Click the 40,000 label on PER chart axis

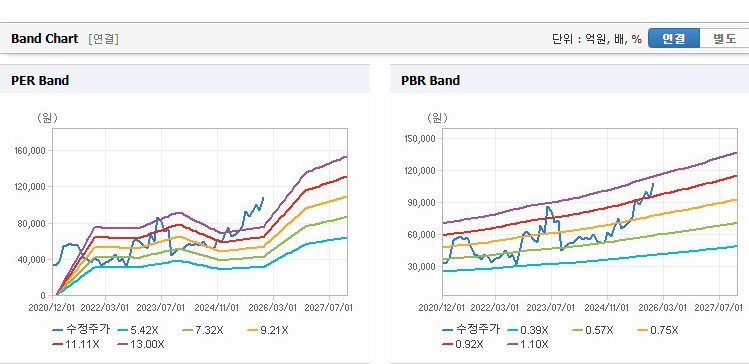tap(32, 259)
